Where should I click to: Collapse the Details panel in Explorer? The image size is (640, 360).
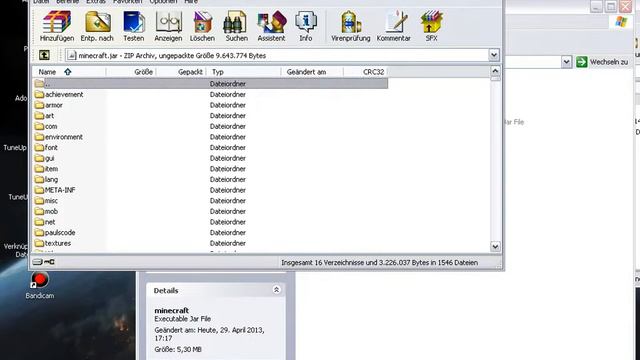(276, 290)
